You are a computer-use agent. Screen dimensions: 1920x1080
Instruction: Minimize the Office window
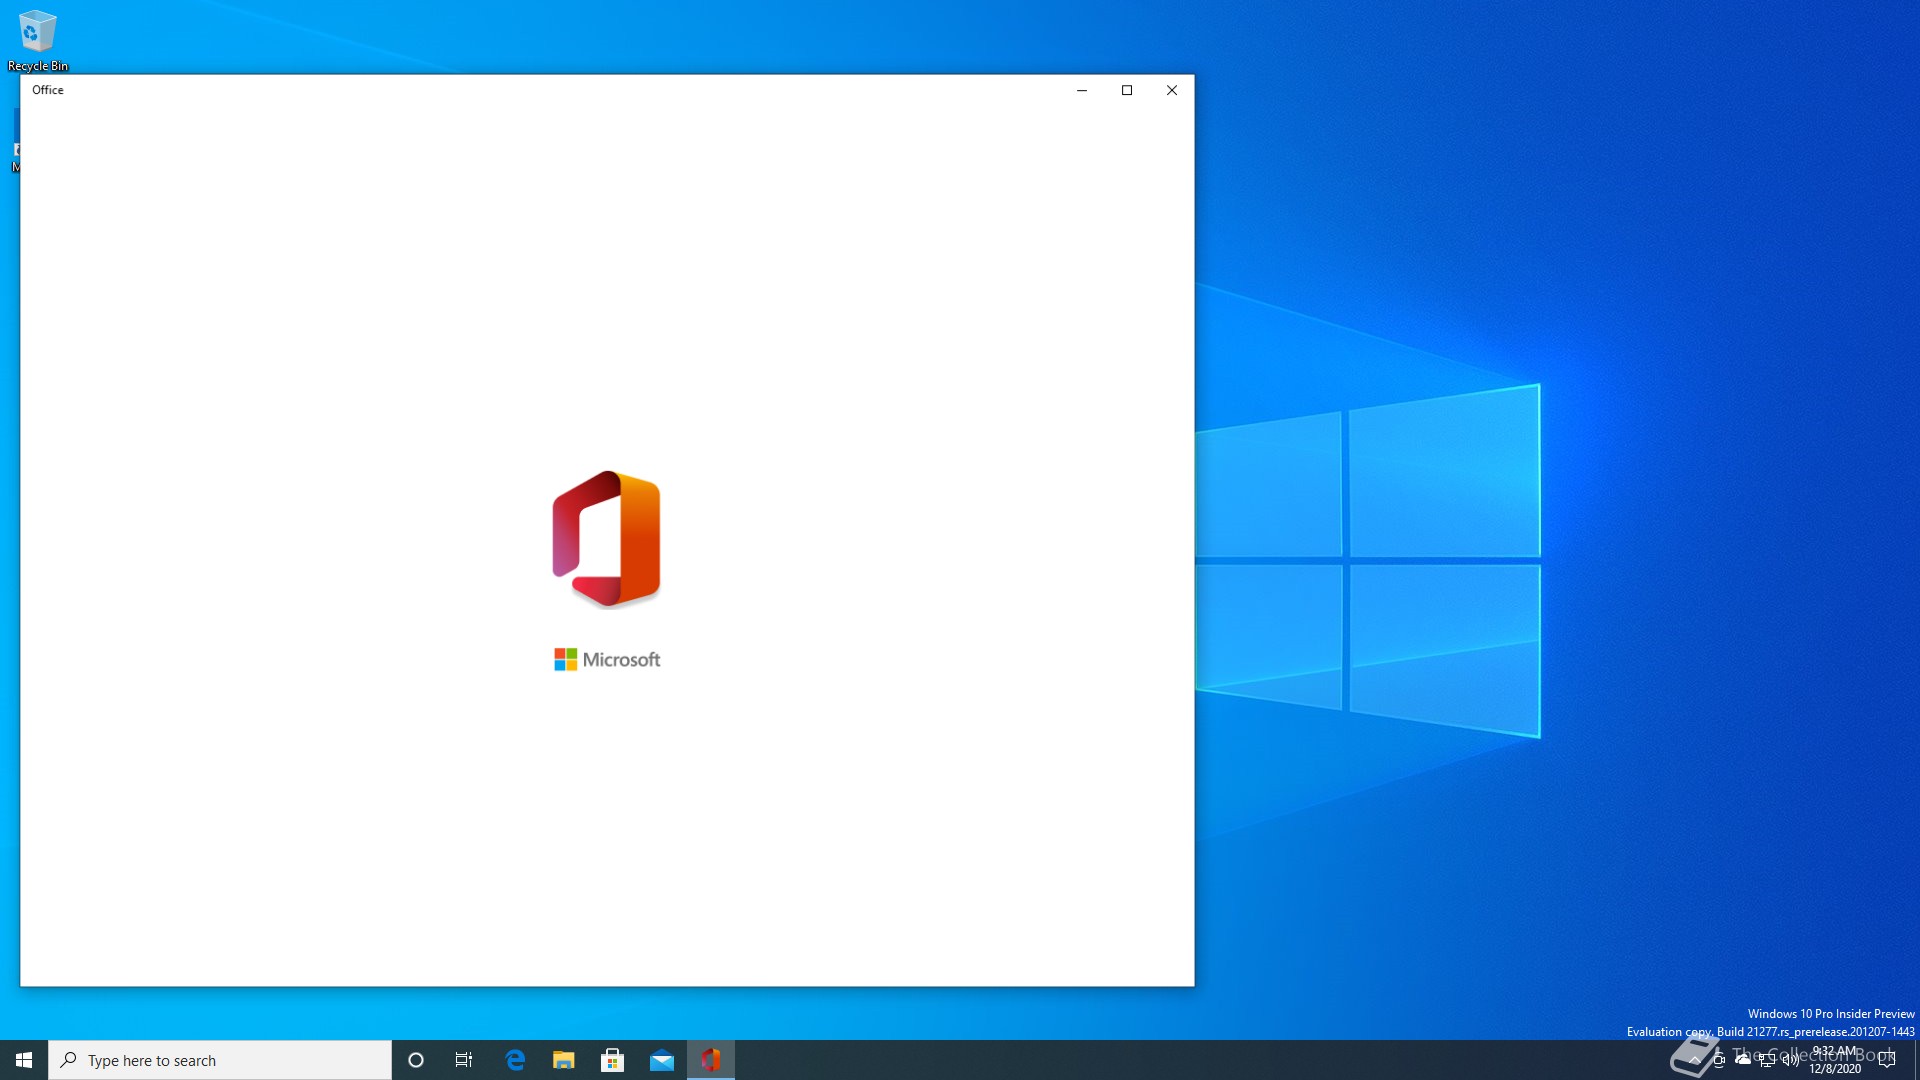click(x=1081, y=90)
